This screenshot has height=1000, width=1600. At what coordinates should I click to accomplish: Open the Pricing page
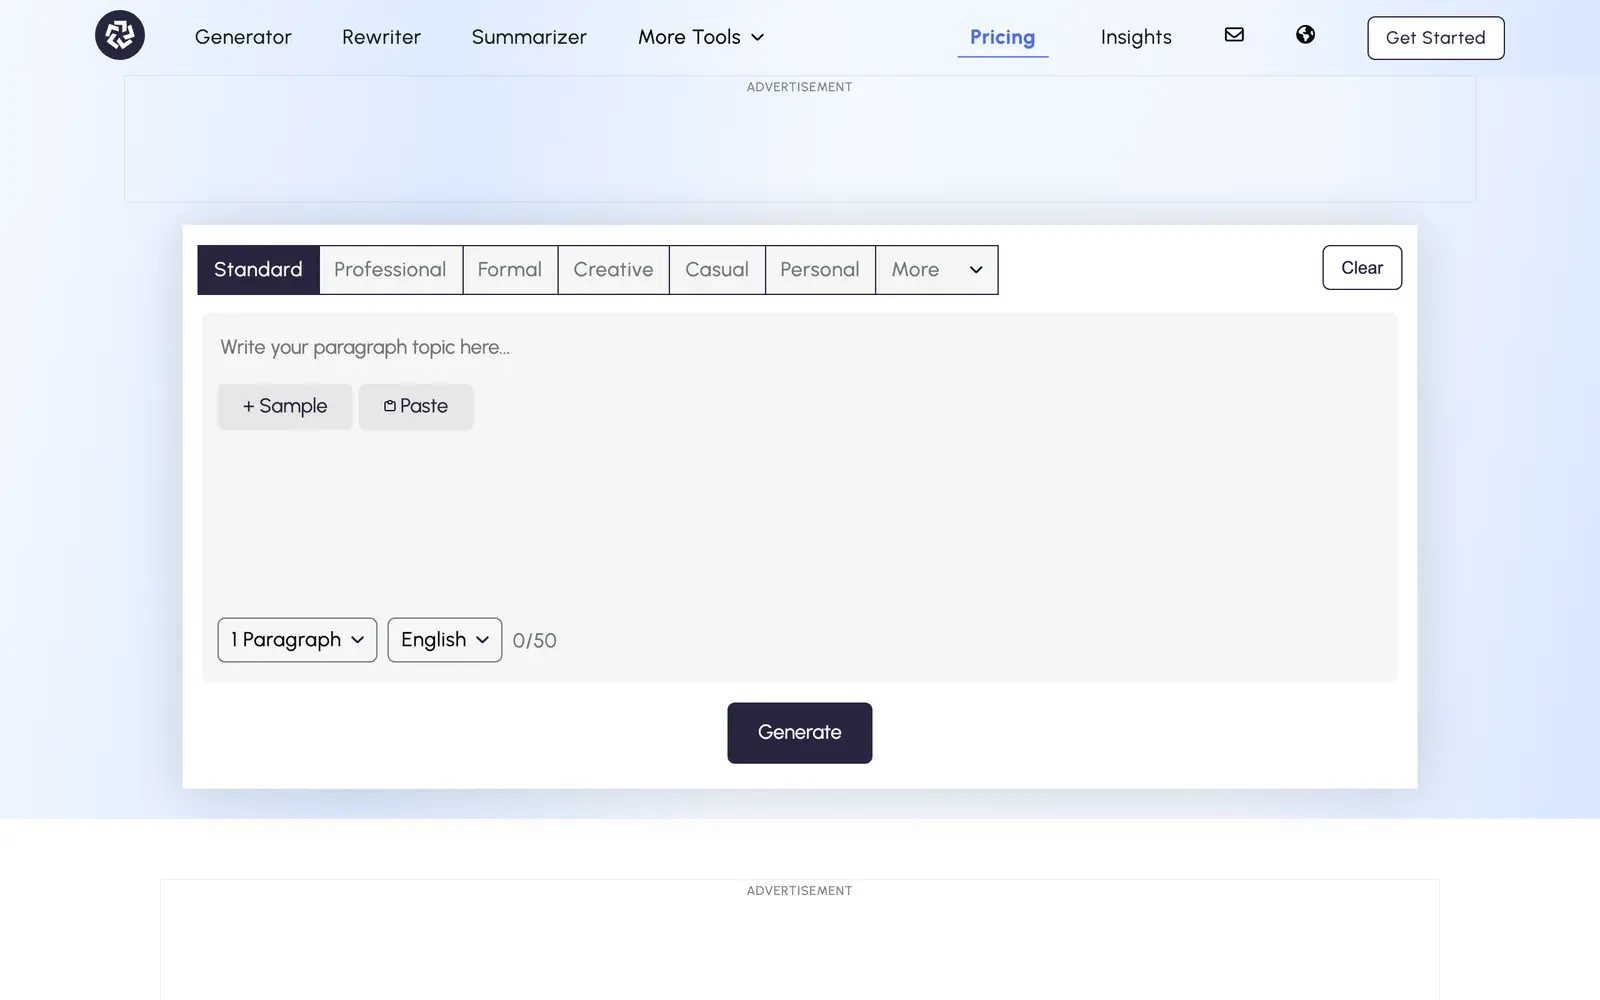tap(1002, 37)
